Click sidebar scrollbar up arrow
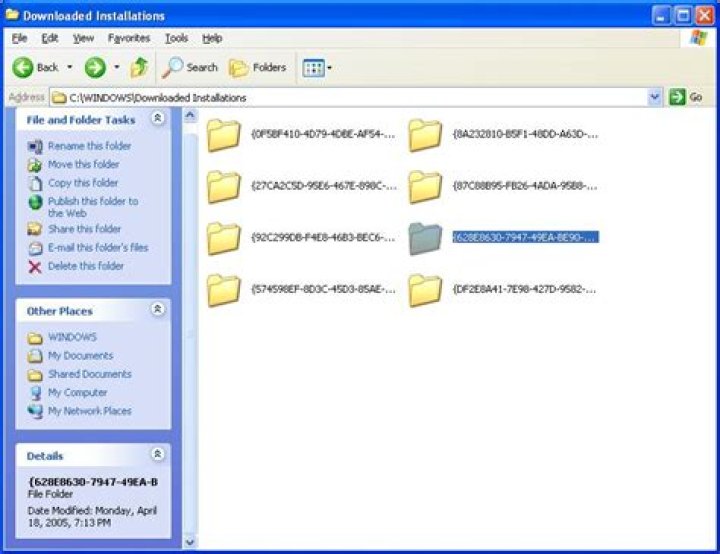720x554 pixels. pos(190,115)
